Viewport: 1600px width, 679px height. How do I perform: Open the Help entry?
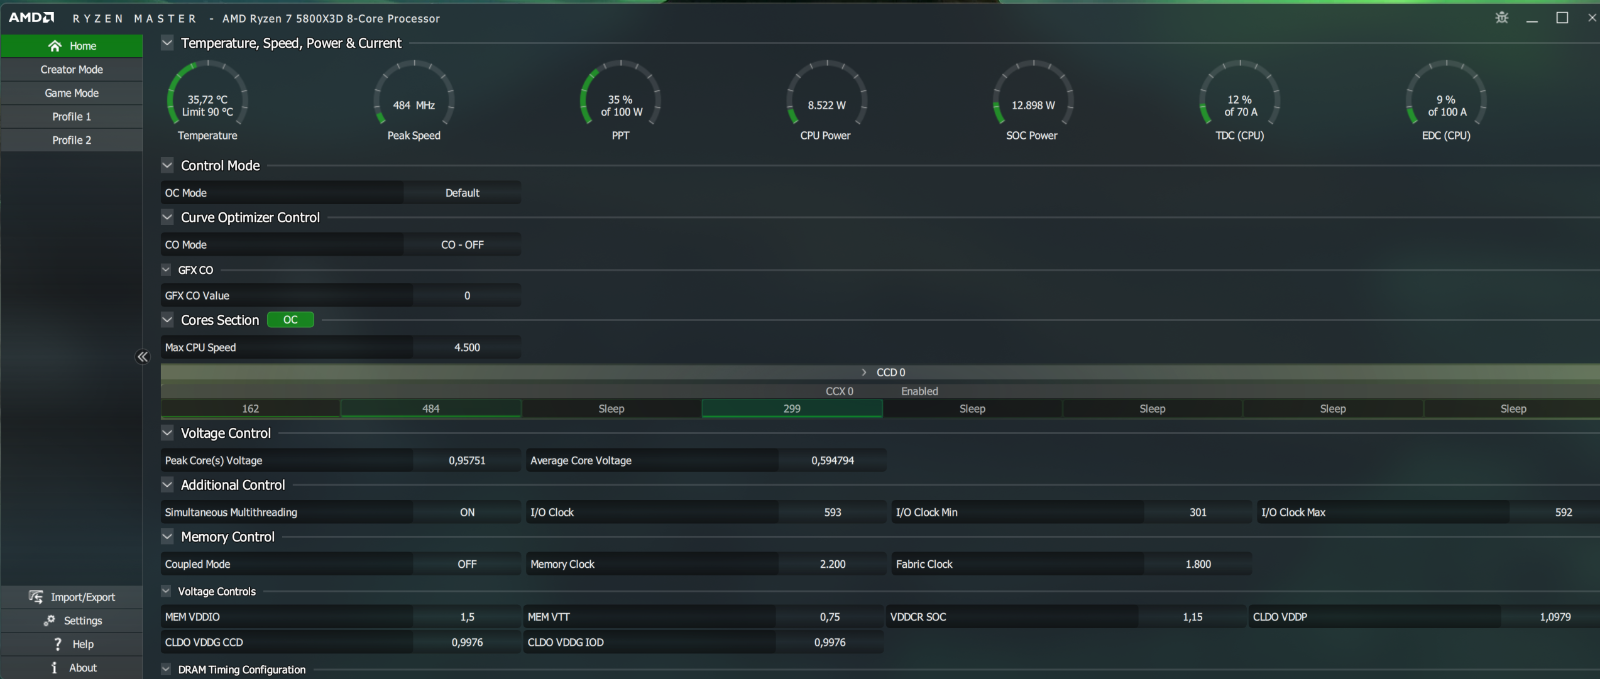click(71, 644)
